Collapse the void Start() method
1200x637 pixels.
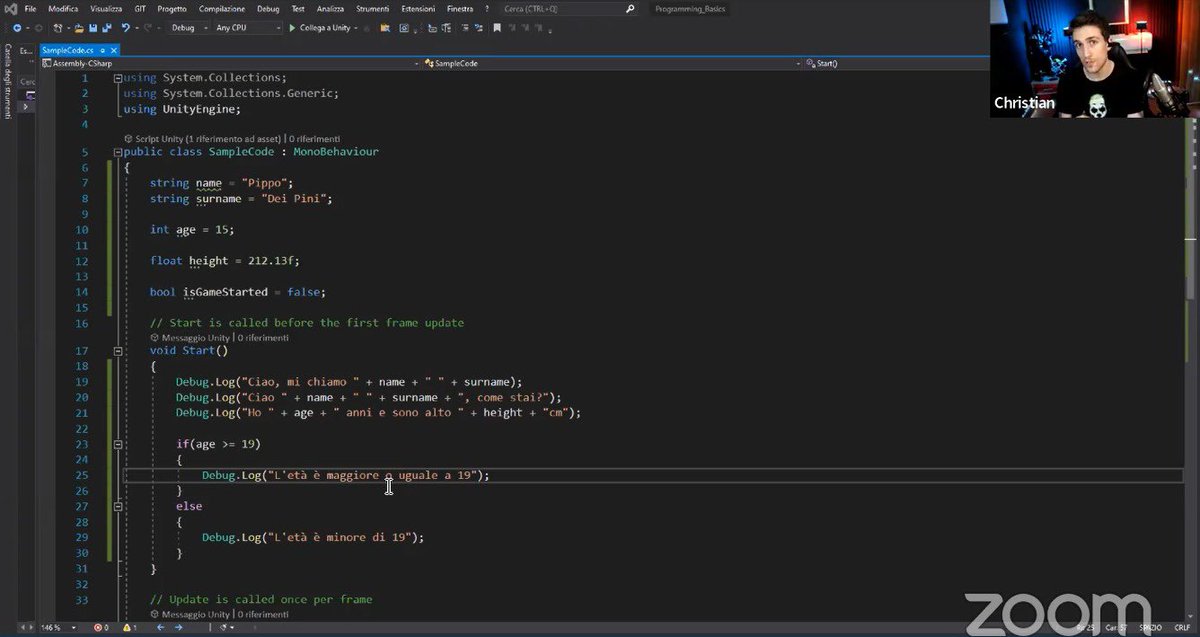point(118,351)
